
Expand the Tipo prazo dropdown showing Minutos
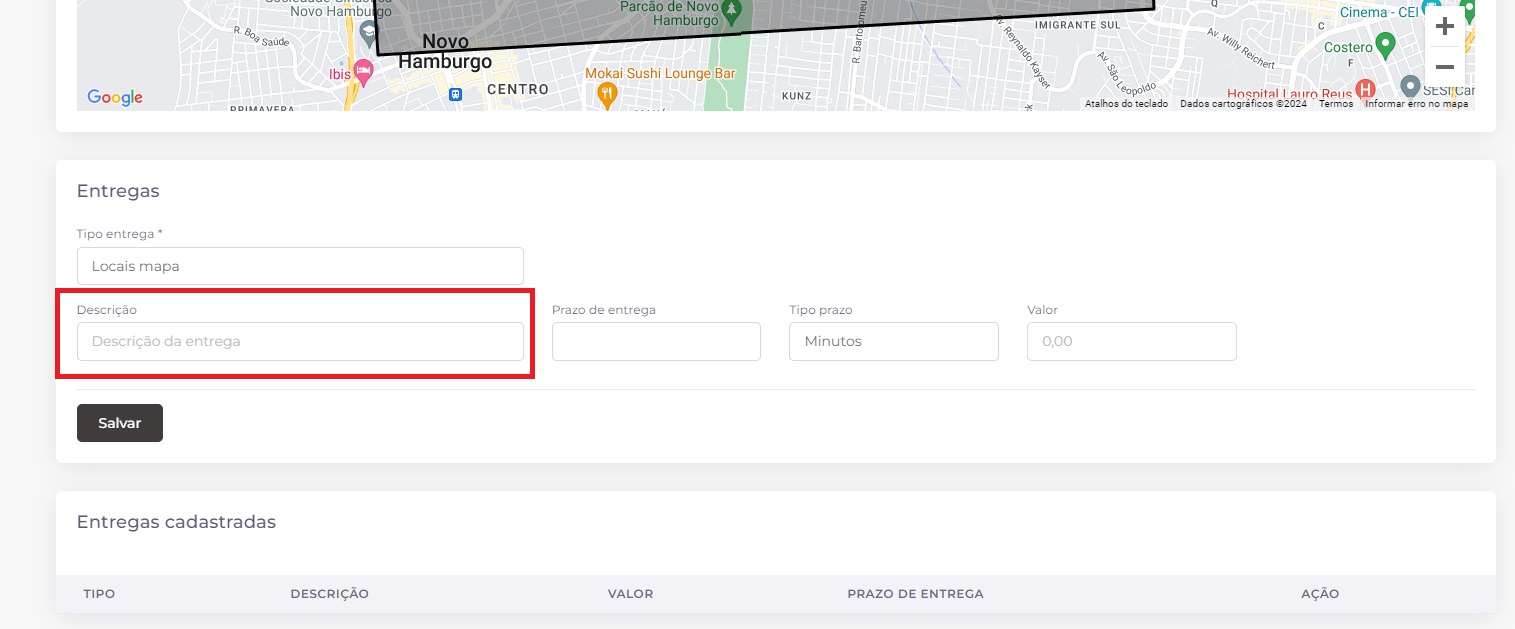[x=893, y=341]
